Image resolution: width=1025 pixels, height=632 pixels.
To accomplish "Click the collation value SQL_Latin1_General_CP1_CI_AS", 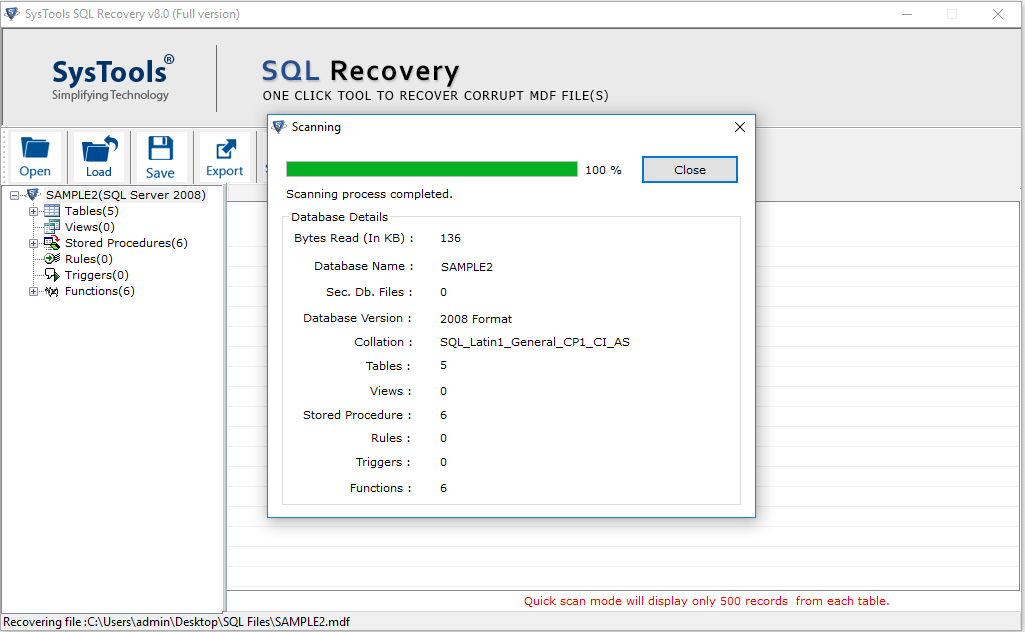I will tap(535, 342).
